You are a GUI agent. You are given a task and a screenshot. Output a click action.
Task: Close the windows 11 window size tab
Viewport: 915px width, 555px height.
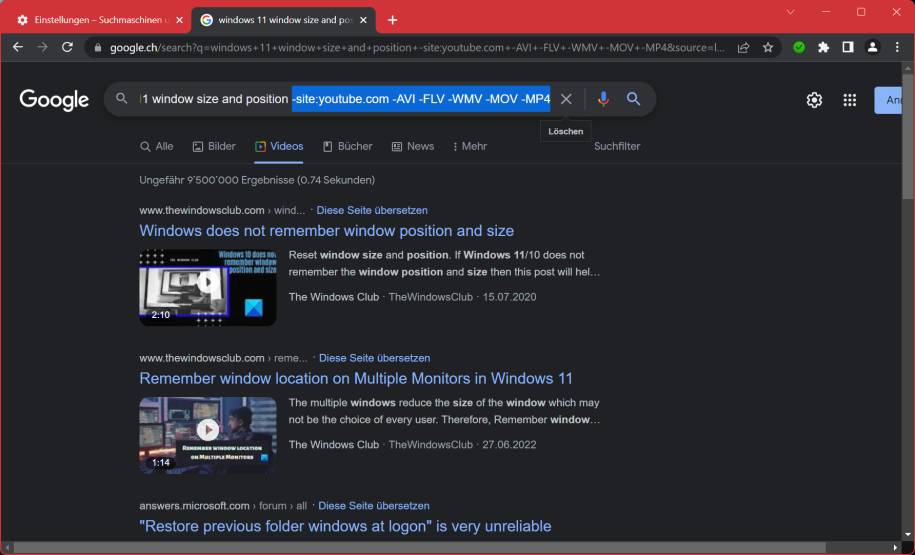pyautogui.click(x=364, y=20)
